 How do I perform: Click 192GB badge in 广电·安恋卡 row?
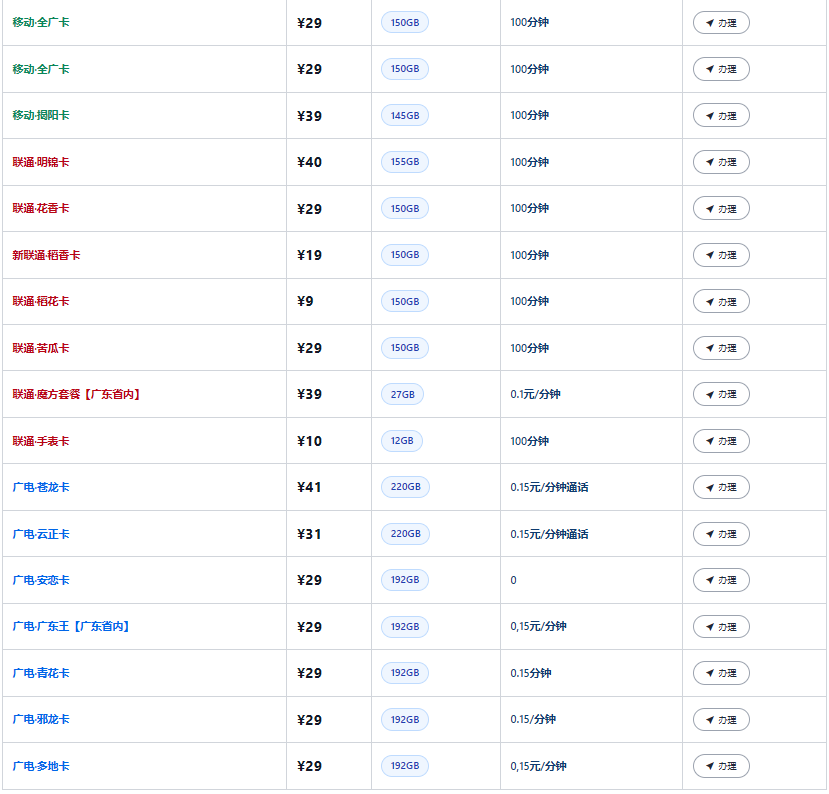coord(404,580)
